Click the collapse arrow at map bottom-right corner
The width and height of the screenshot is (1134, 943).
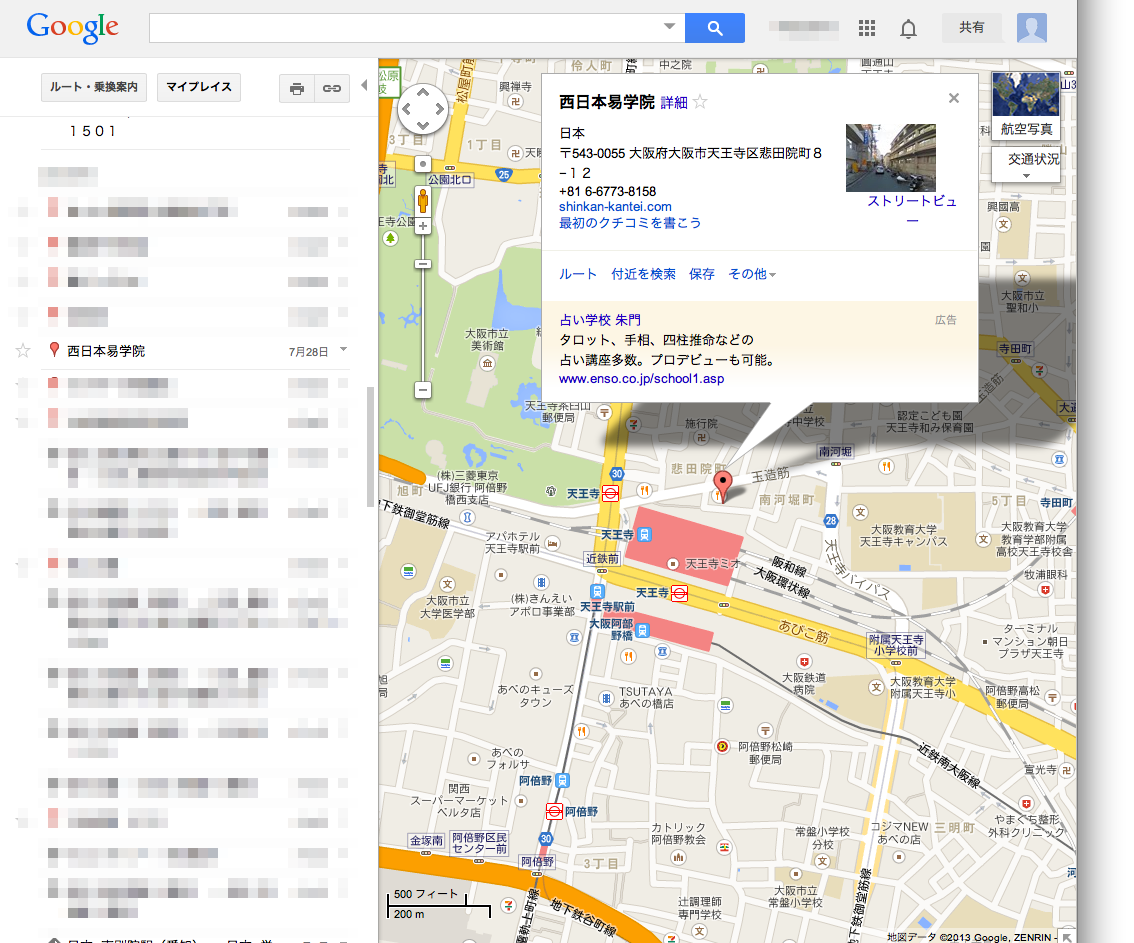(x=1067, y=937)
